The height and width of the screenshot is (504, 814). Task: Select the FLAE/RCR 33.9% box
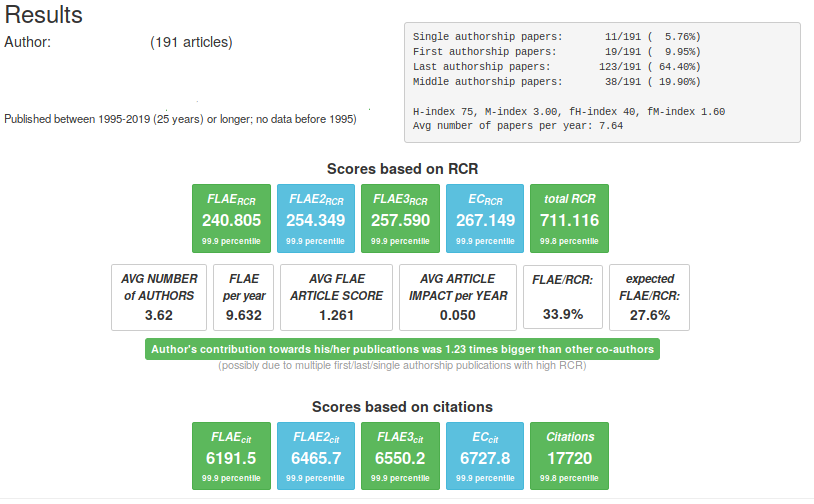[563, 297]
